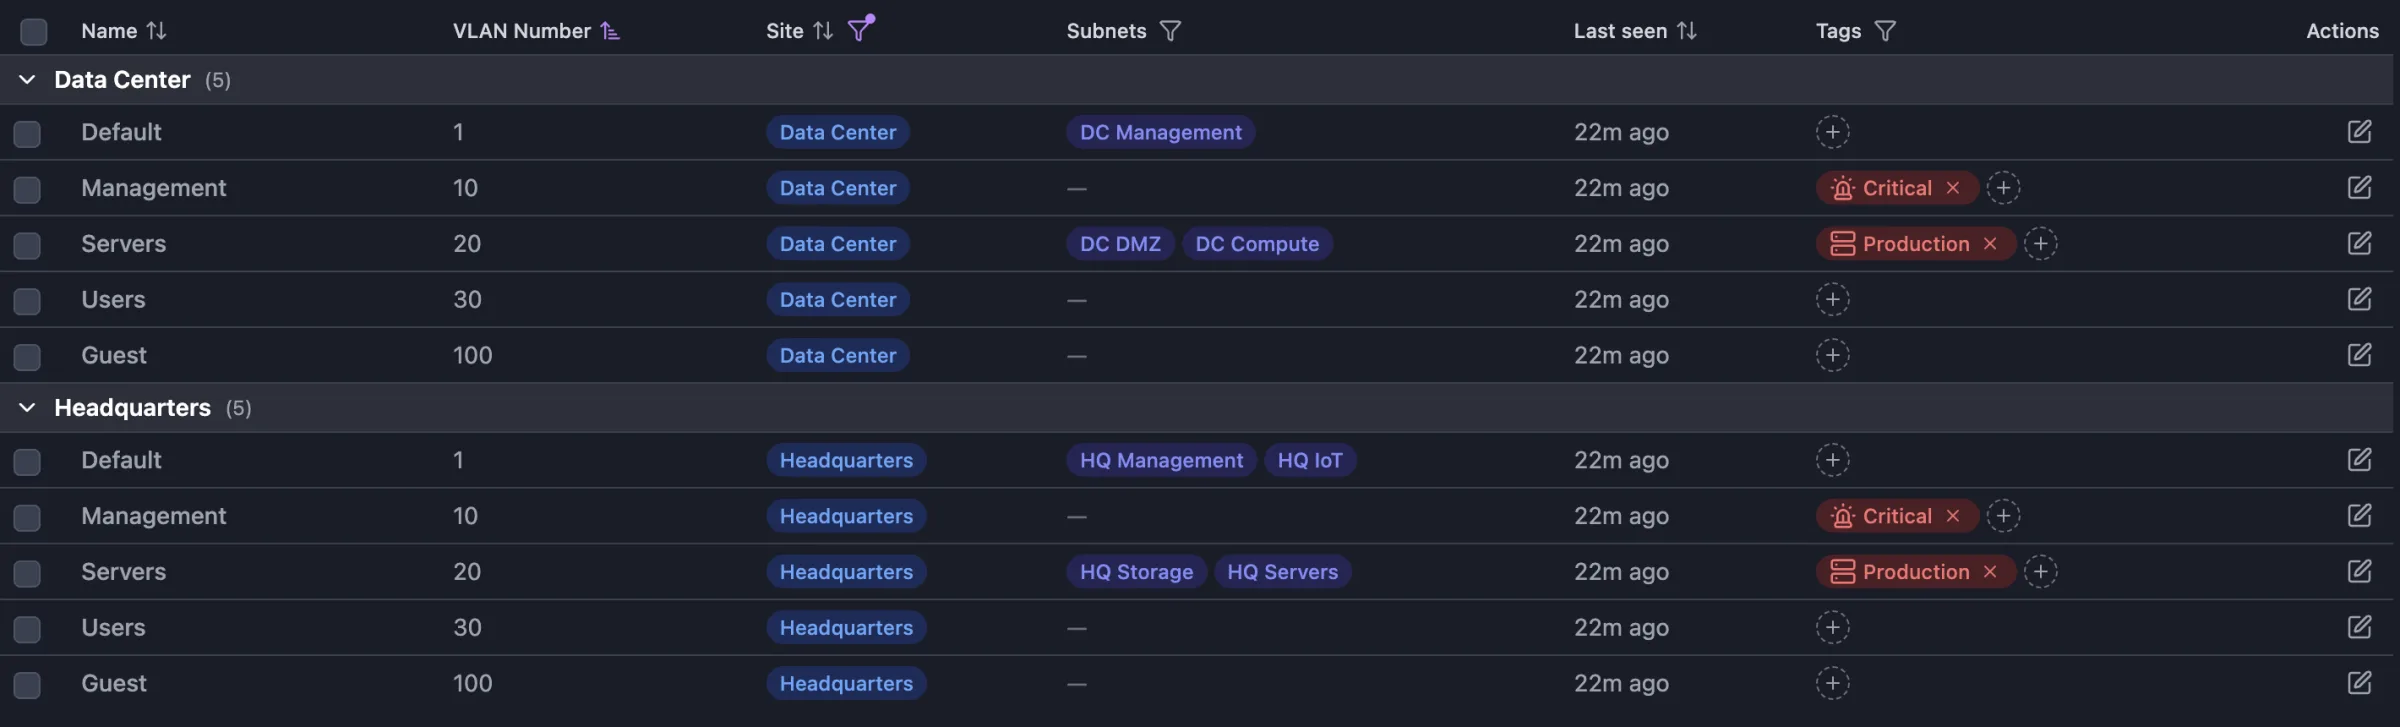
Task: Open the Tags filter funnel
Action: tap(1885, 31)
